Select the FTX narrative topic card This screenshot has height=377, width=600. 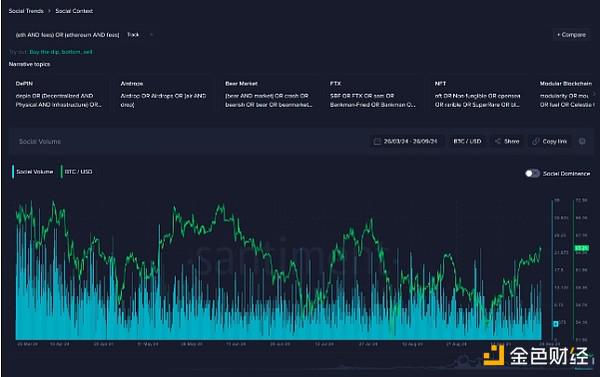[373, 94]
